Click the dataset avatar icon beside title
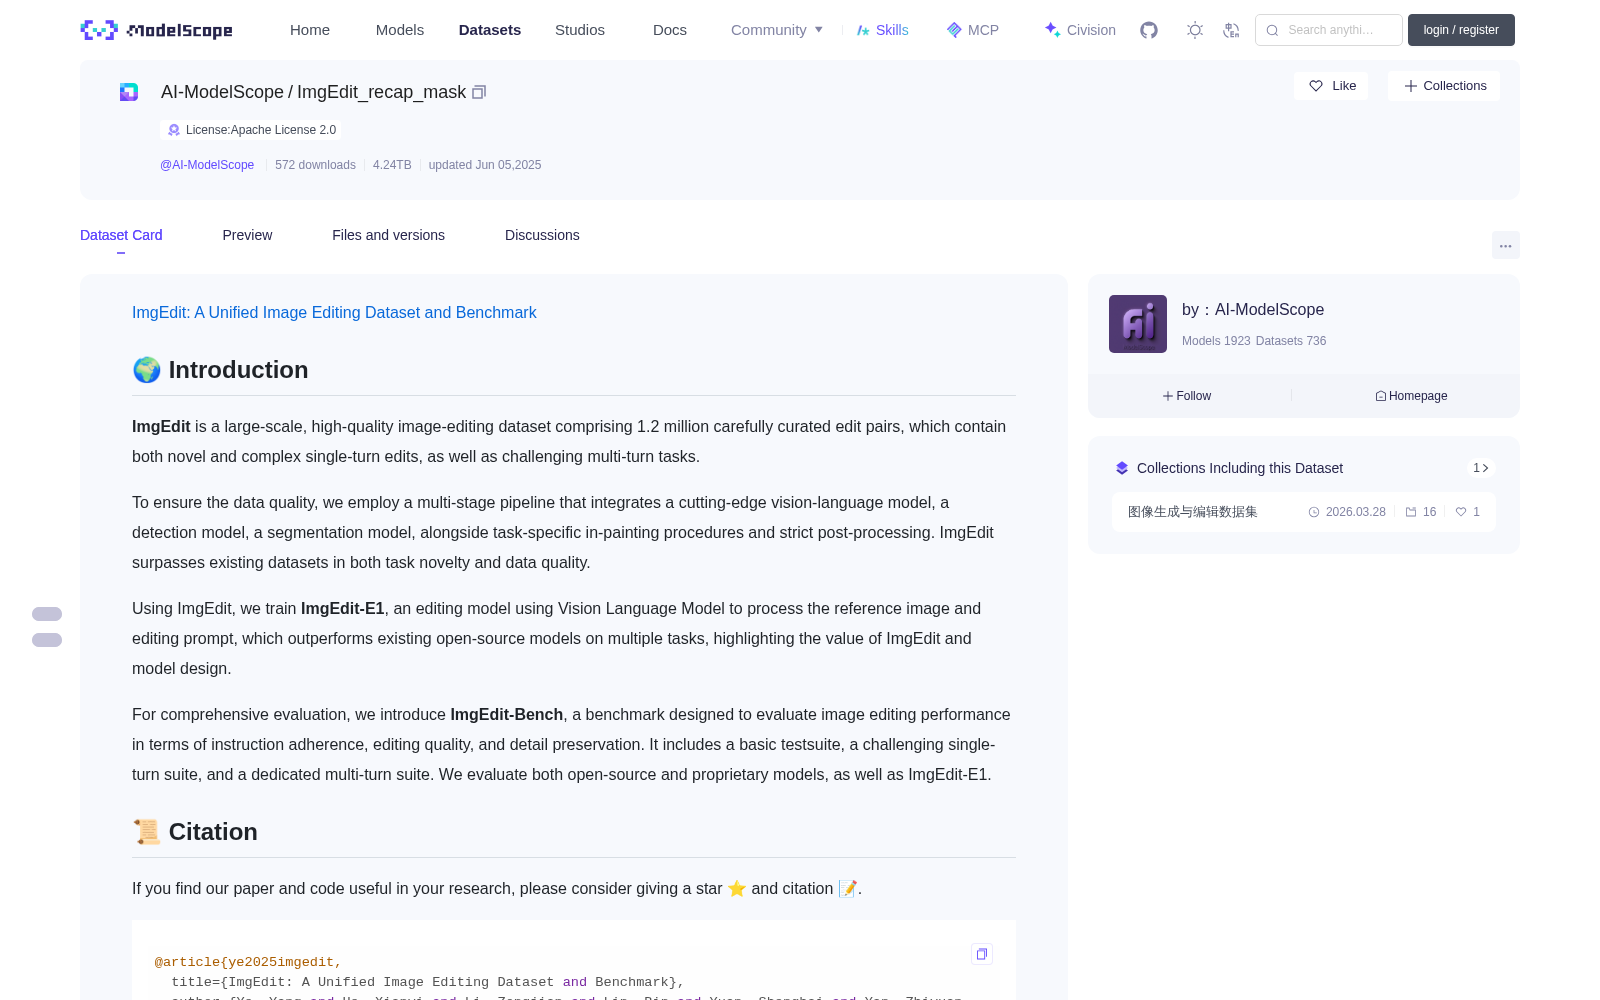The image size is (1600, 1000). pyautogui.click(x=129, y=92)
